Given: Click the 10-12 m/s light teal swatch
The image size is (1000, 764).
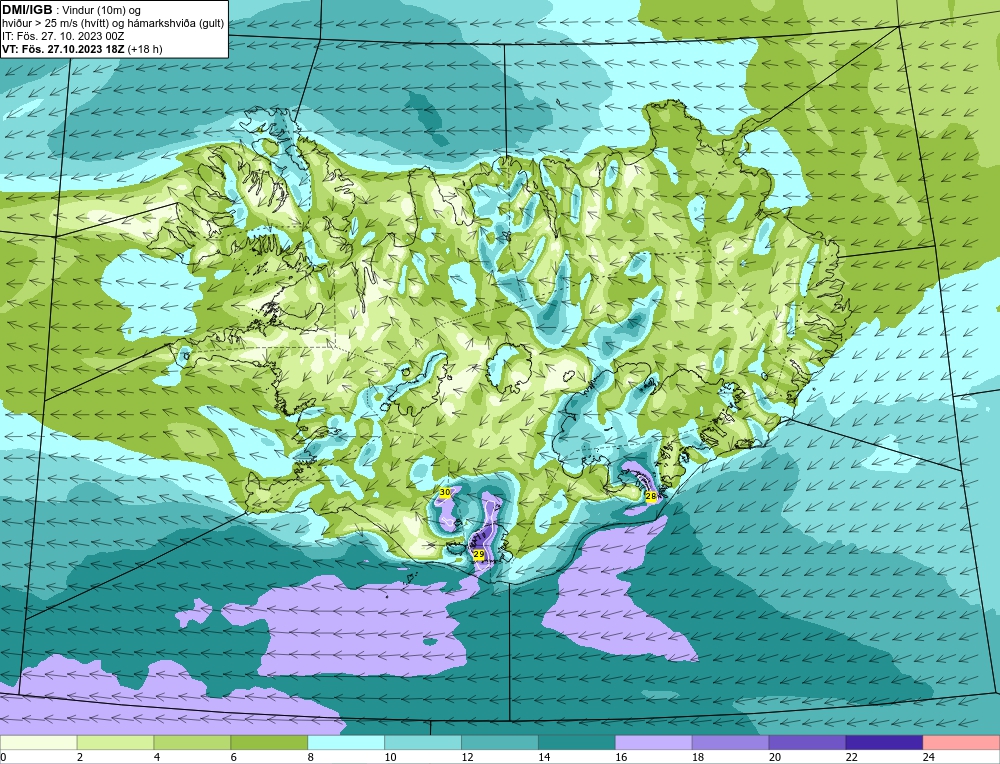Looking at the screenshot, I should point(423,743).
